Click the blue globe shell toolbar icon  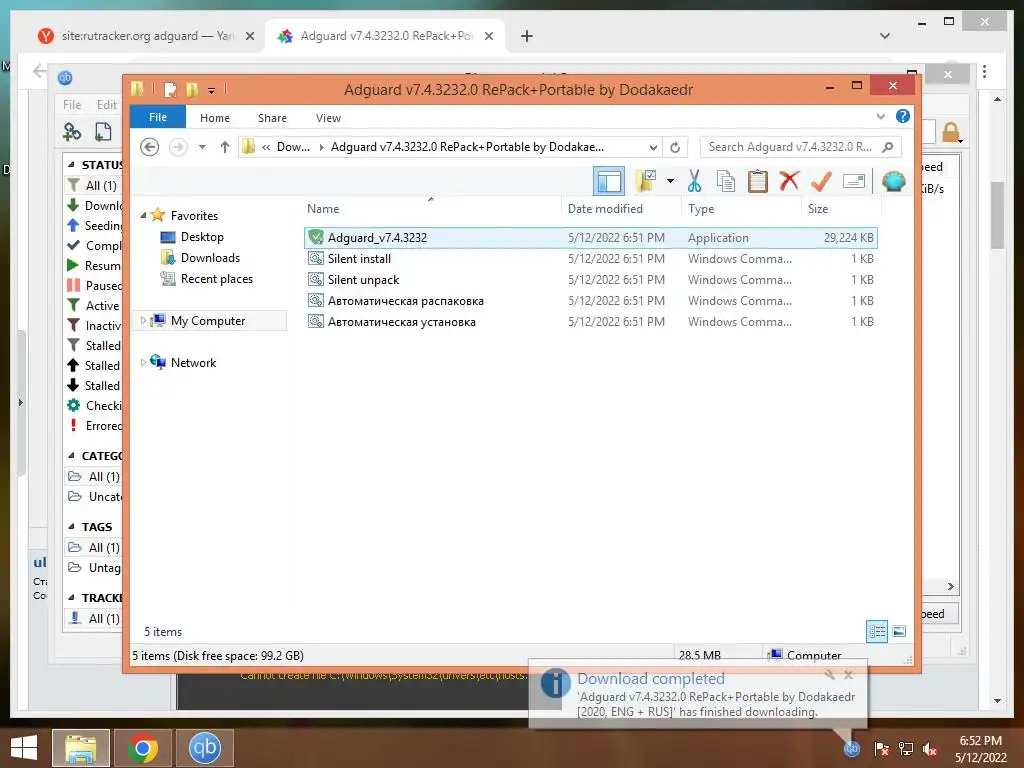point(893,181)
